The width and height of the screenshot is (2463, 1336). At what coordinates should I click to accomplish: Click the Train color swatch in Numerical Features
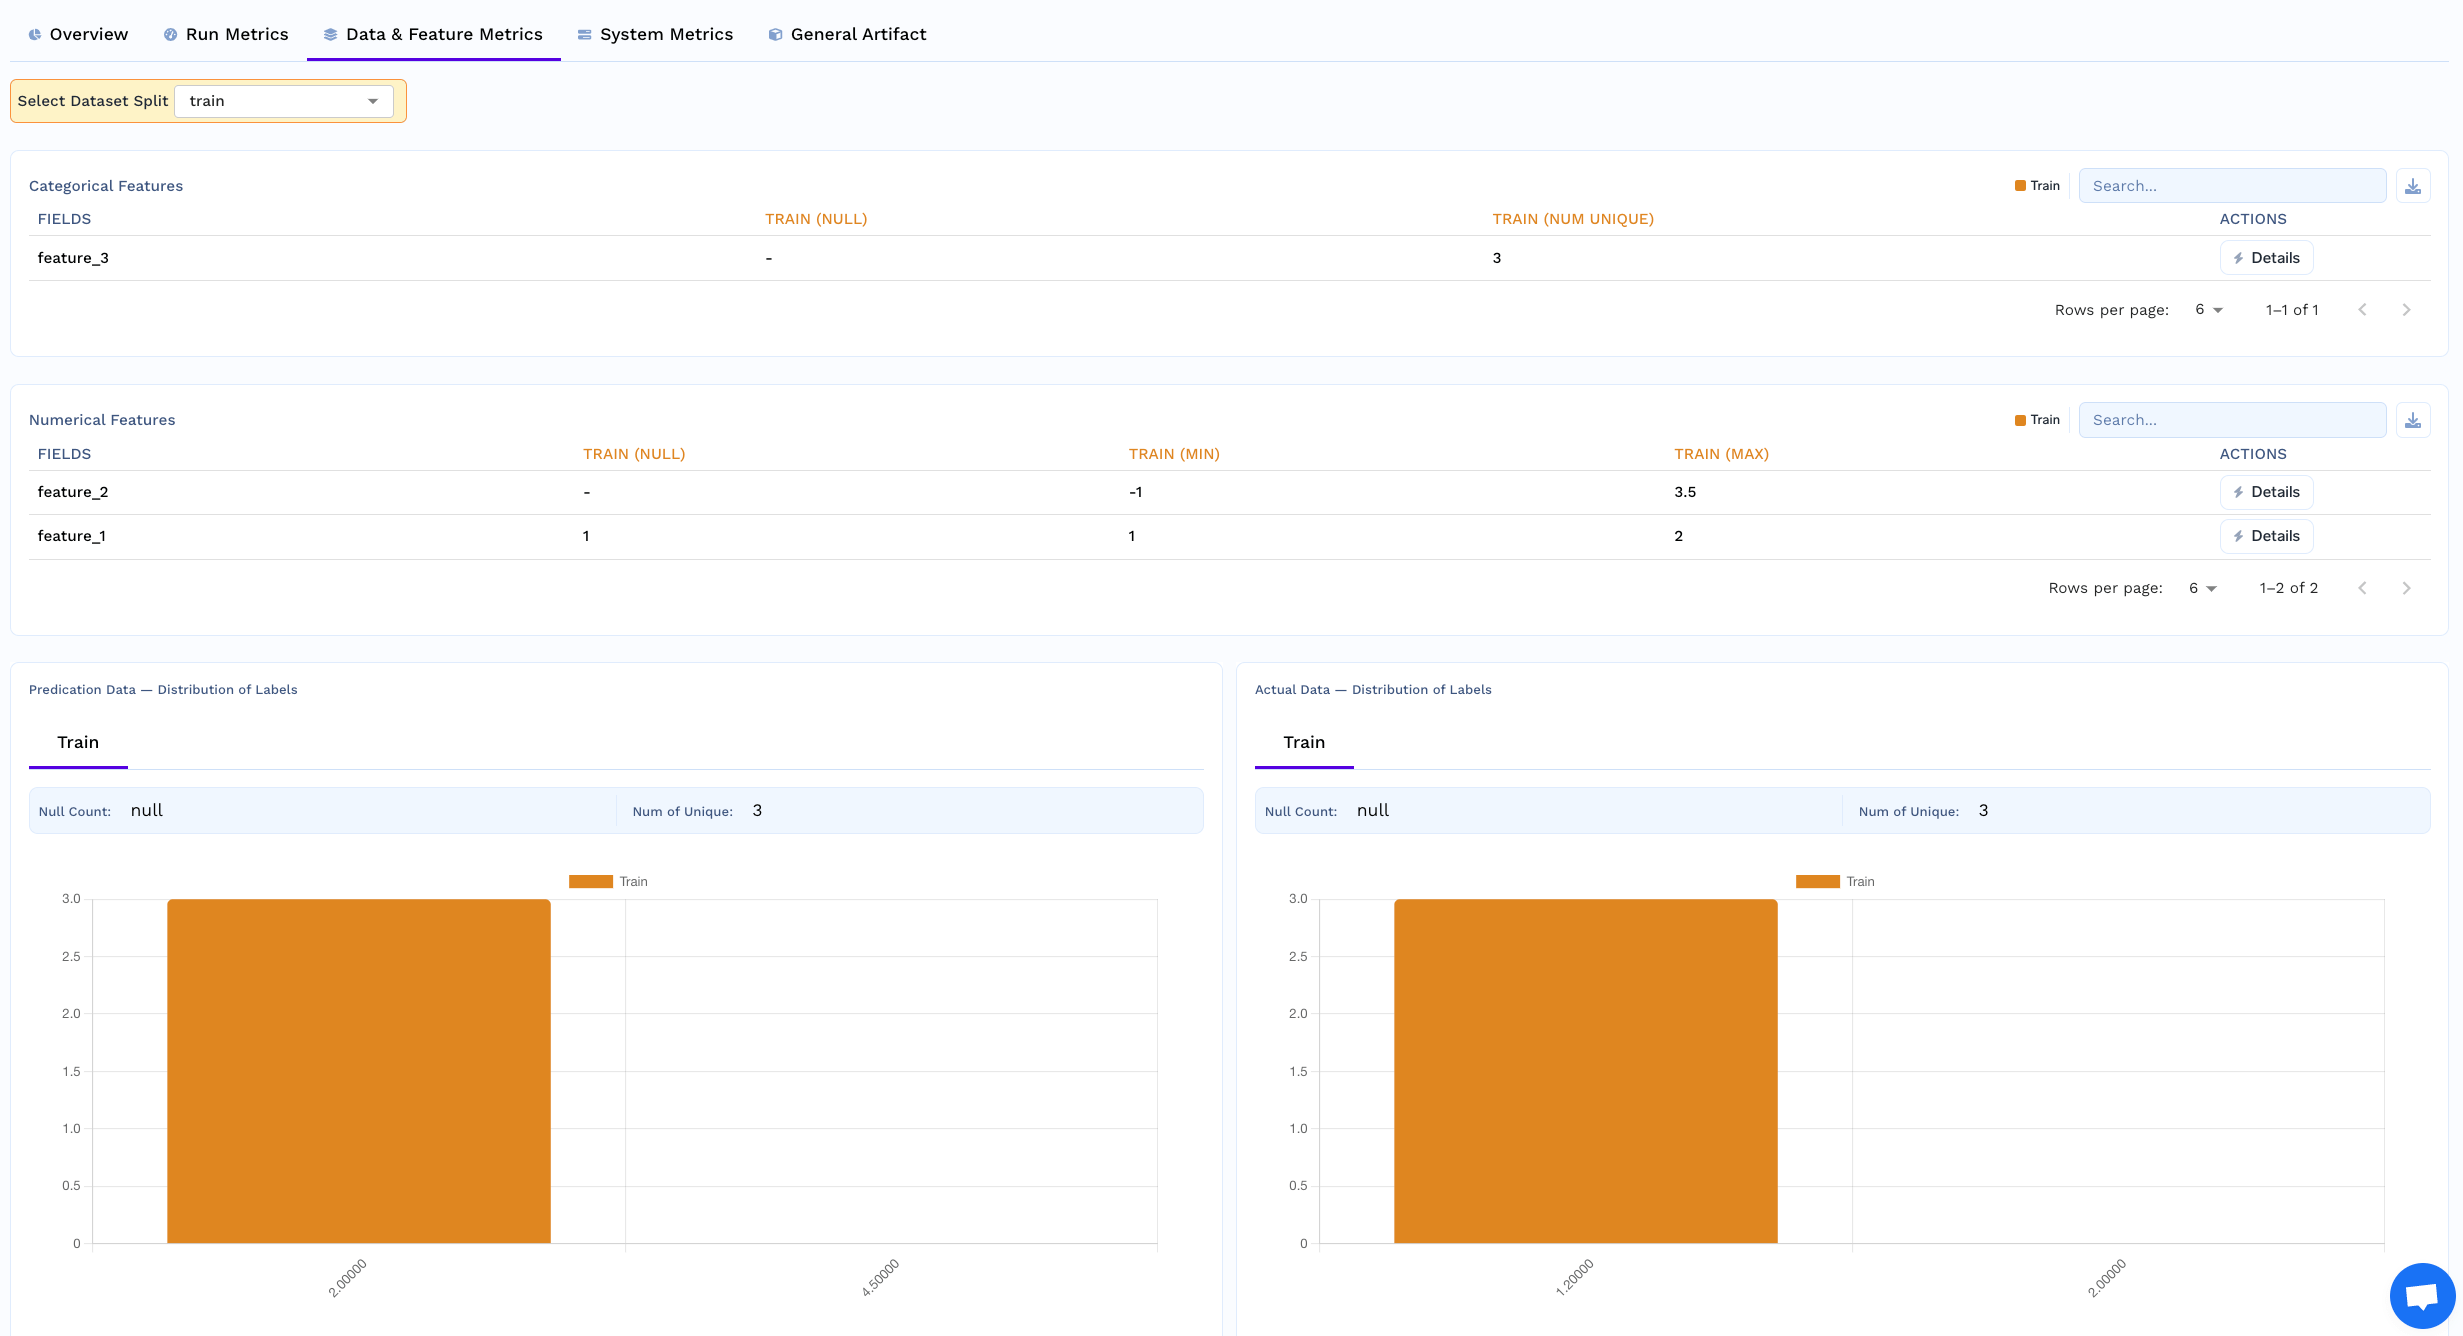(x=2020, y=420)
